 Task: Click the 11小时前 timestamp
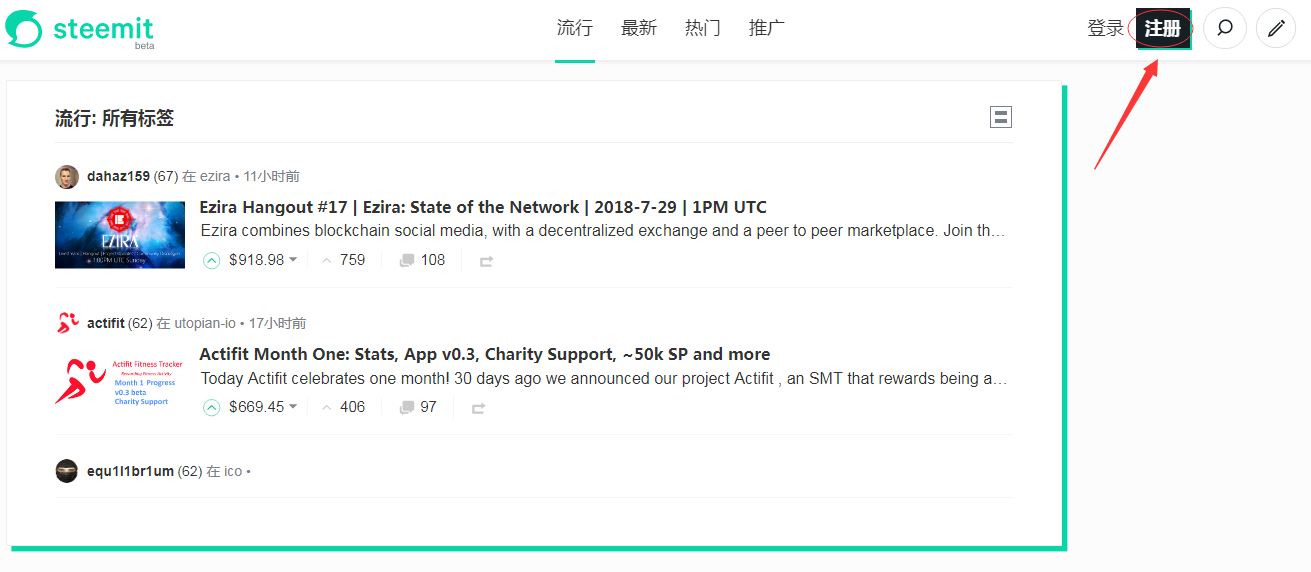[271, 176]
